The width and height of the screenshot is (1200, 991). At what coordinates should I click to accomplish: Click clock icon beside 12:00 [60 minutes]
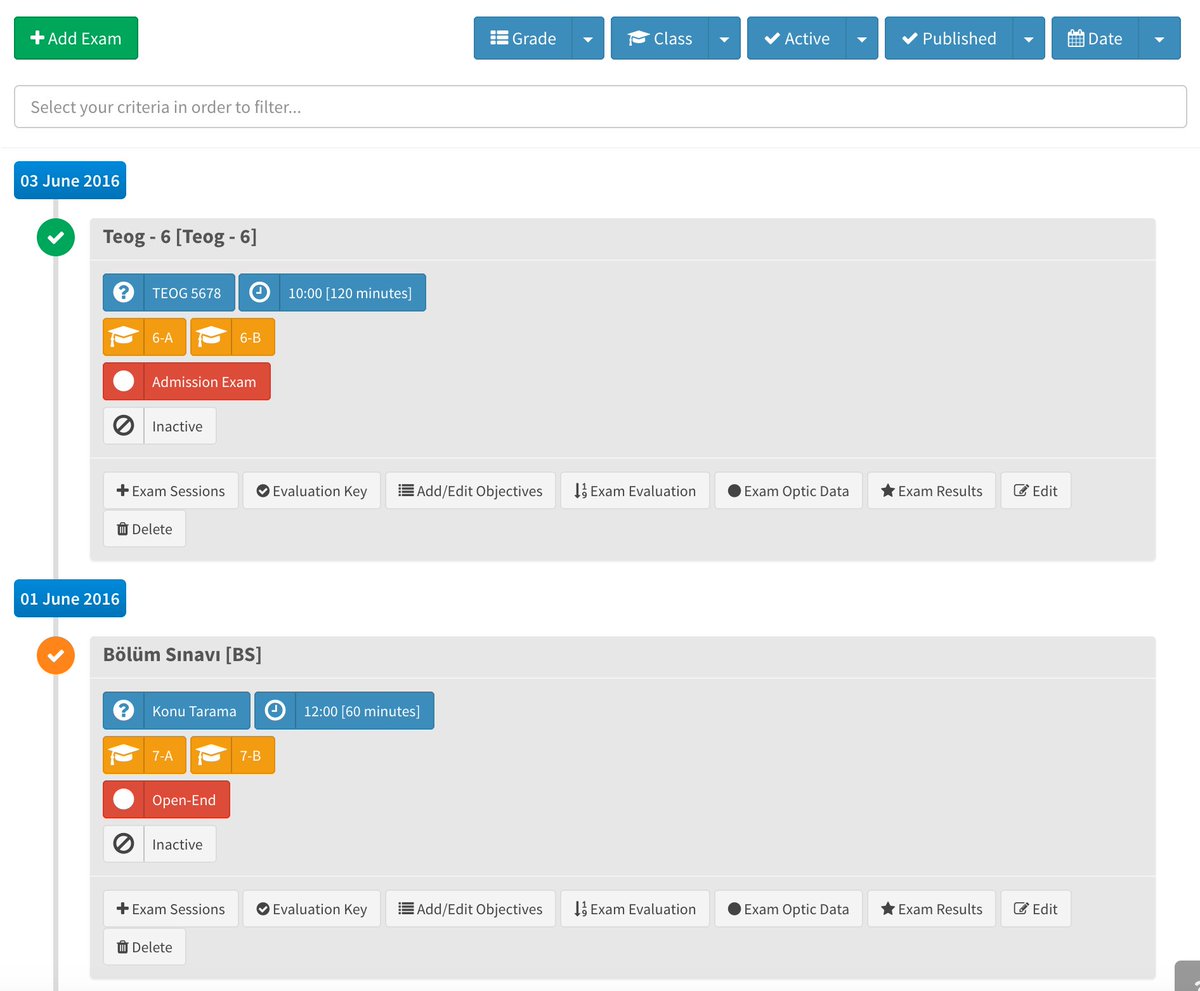pos(275,711)
